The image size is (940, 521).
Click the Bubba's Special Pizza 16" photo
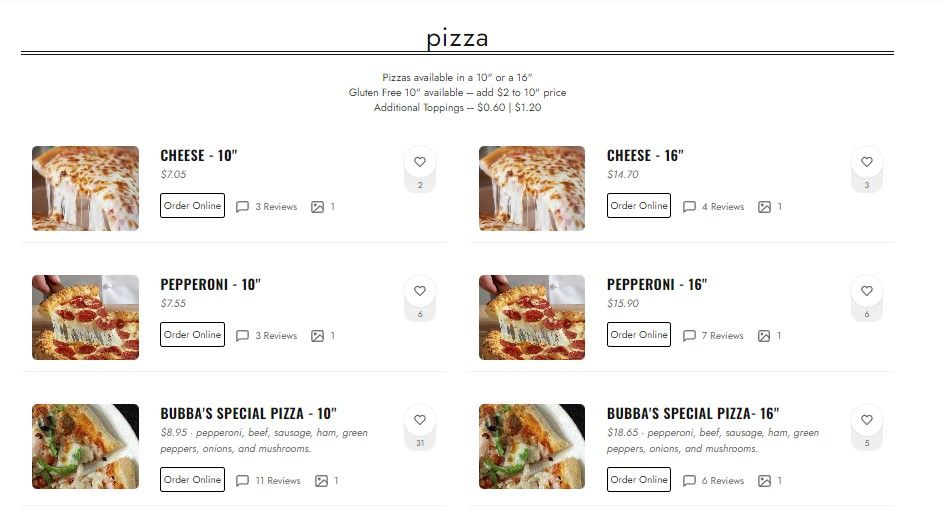[x=532, y=446]
